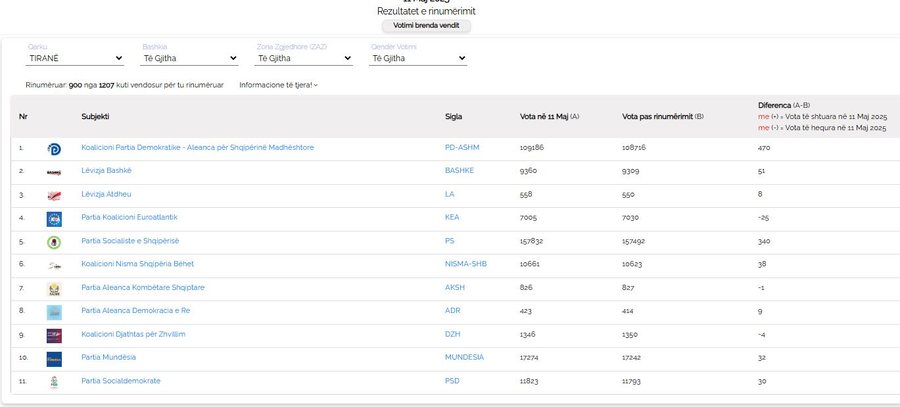Click the LA sigla link
This screenshot has width=900, height=407.
pyautogui.click(x=449, y=194)
